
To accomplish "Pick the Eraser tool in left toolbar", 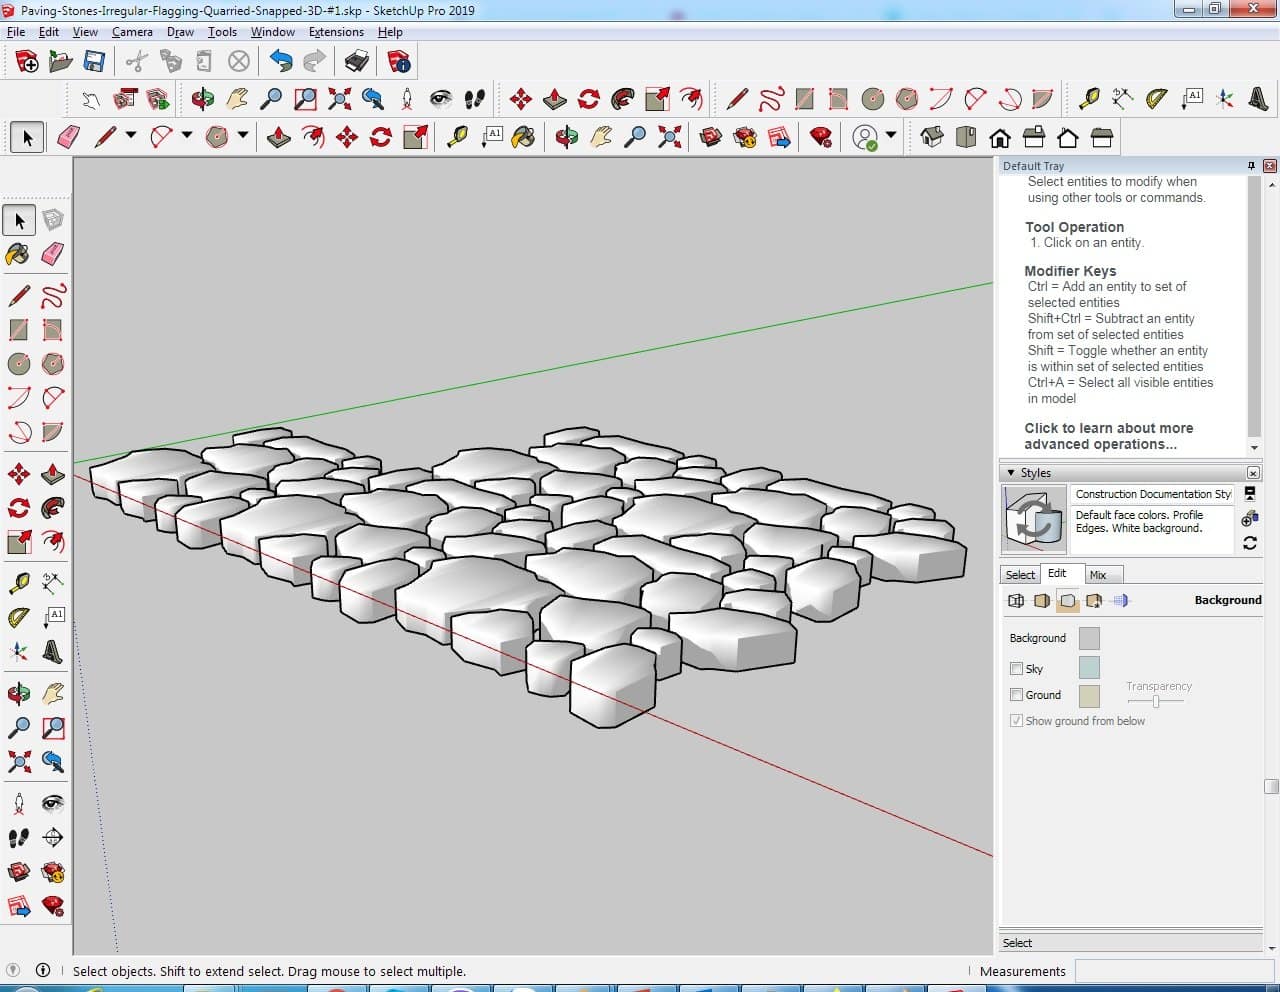I will click(x=53, y=254).
